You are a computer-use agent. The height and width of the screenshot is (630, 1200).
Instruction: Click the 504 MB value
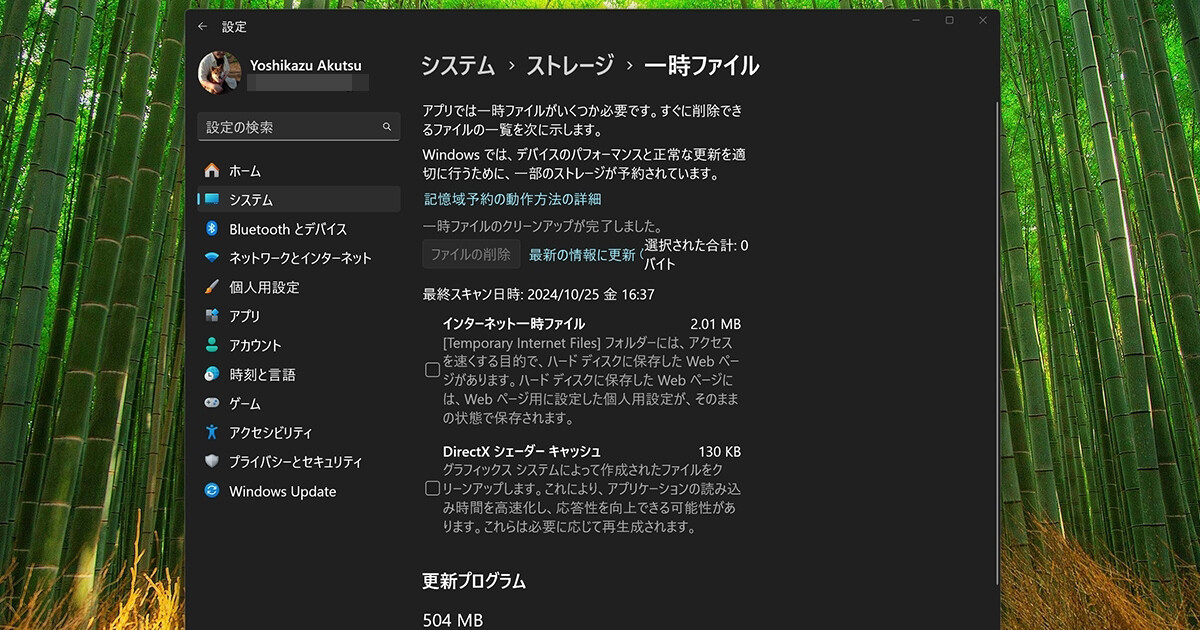tap(452, 620)
